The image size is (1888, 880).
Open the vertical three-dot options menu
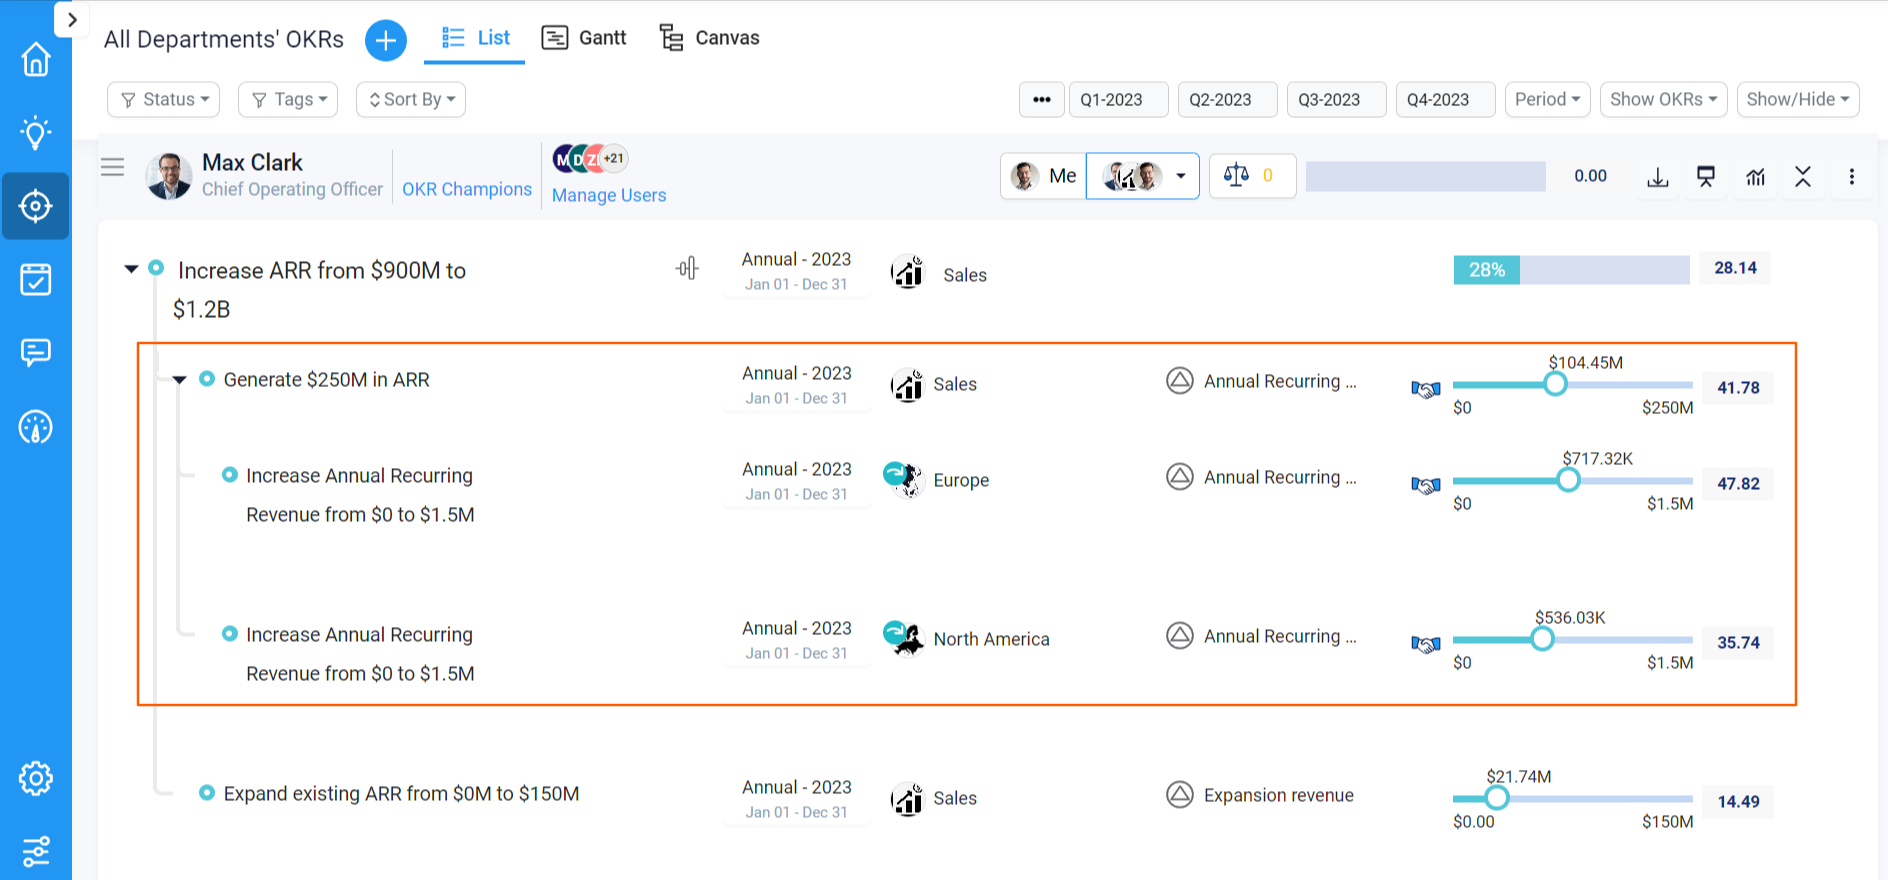pos(1852,177)
